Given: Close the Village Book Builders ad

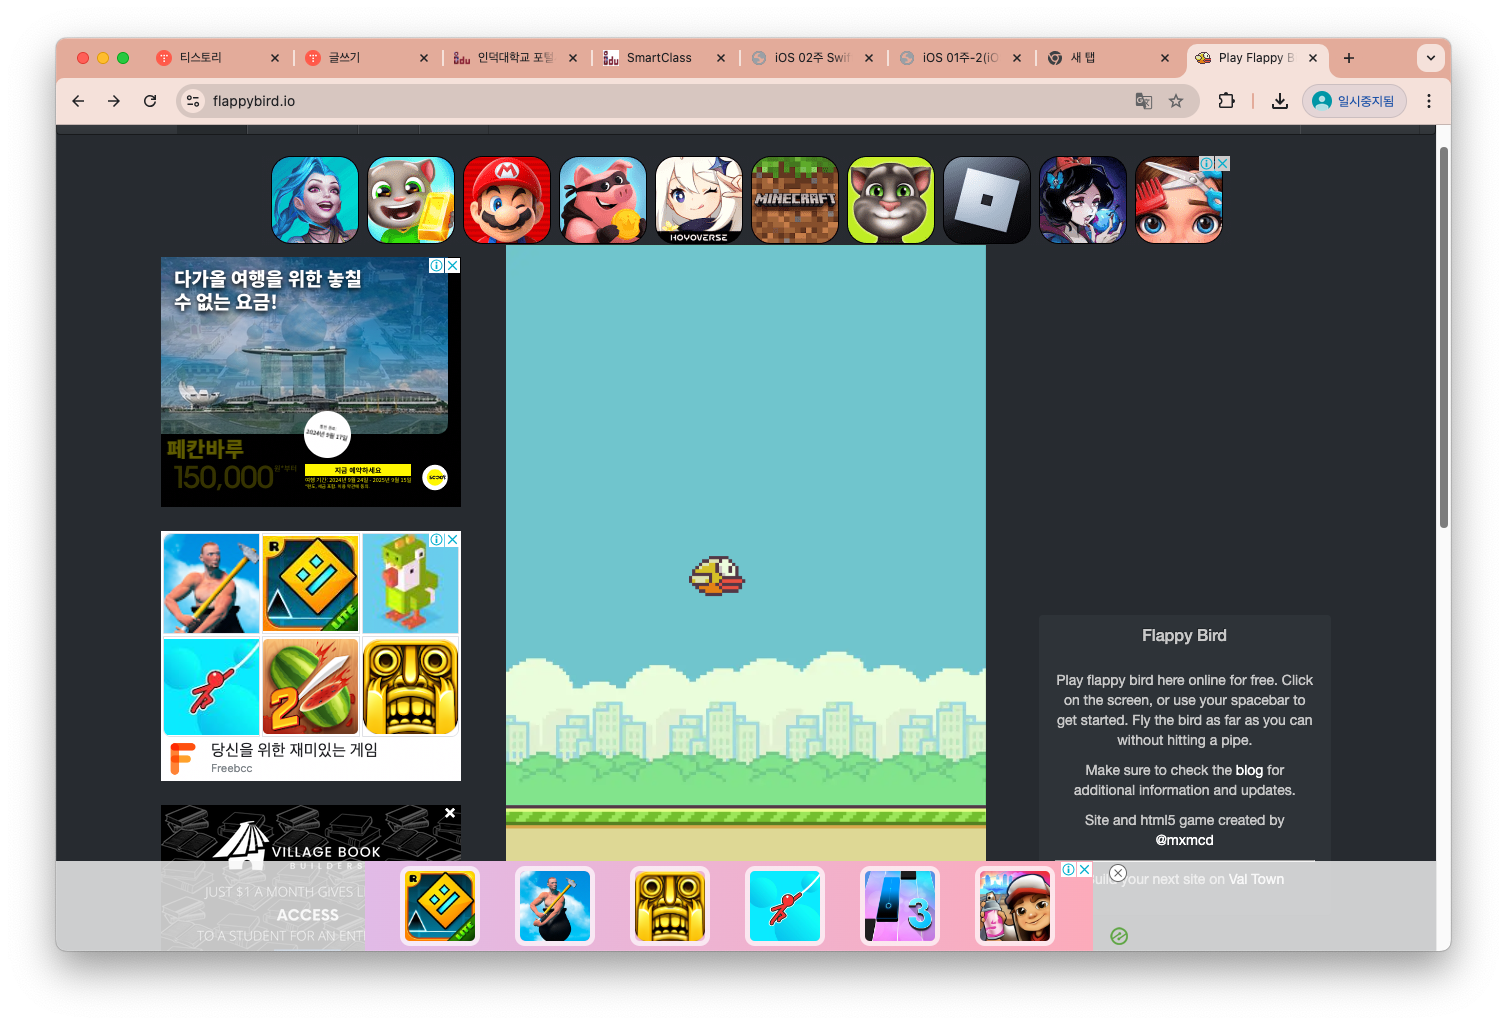Looking at the screenshot, I should pos(450,813).
